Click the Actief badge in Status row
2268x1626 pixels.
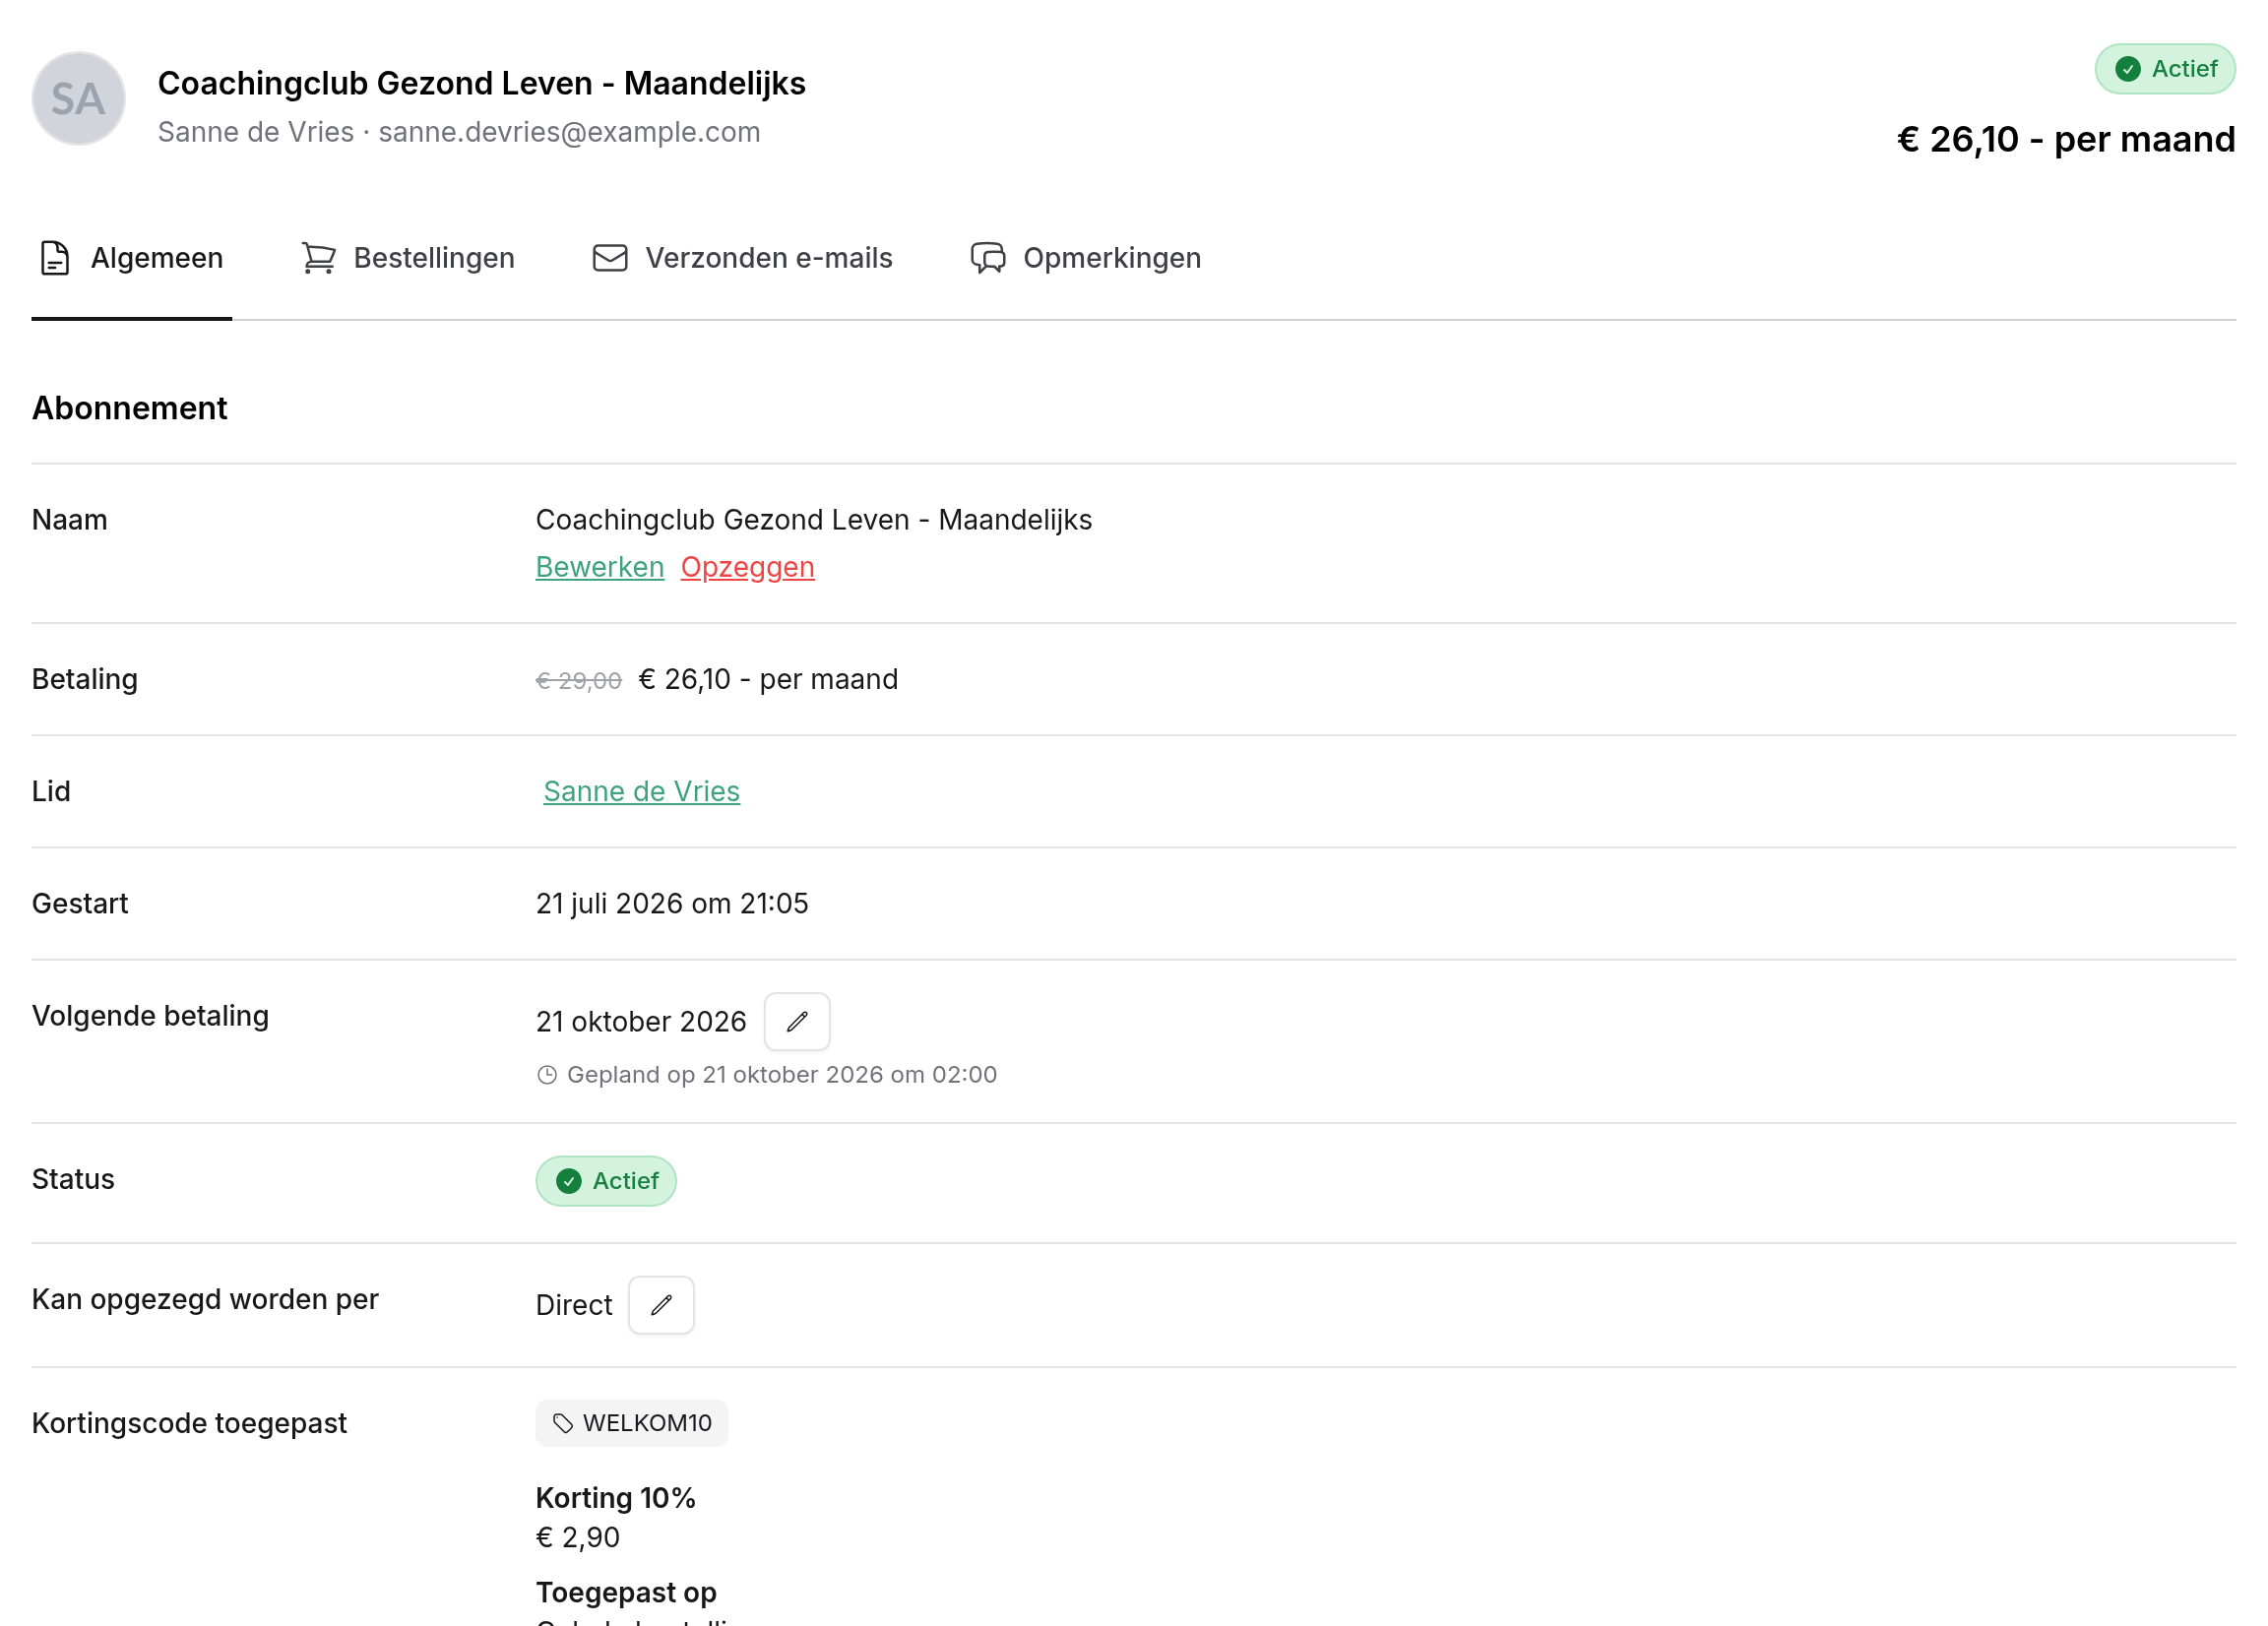pos(606,1181)
